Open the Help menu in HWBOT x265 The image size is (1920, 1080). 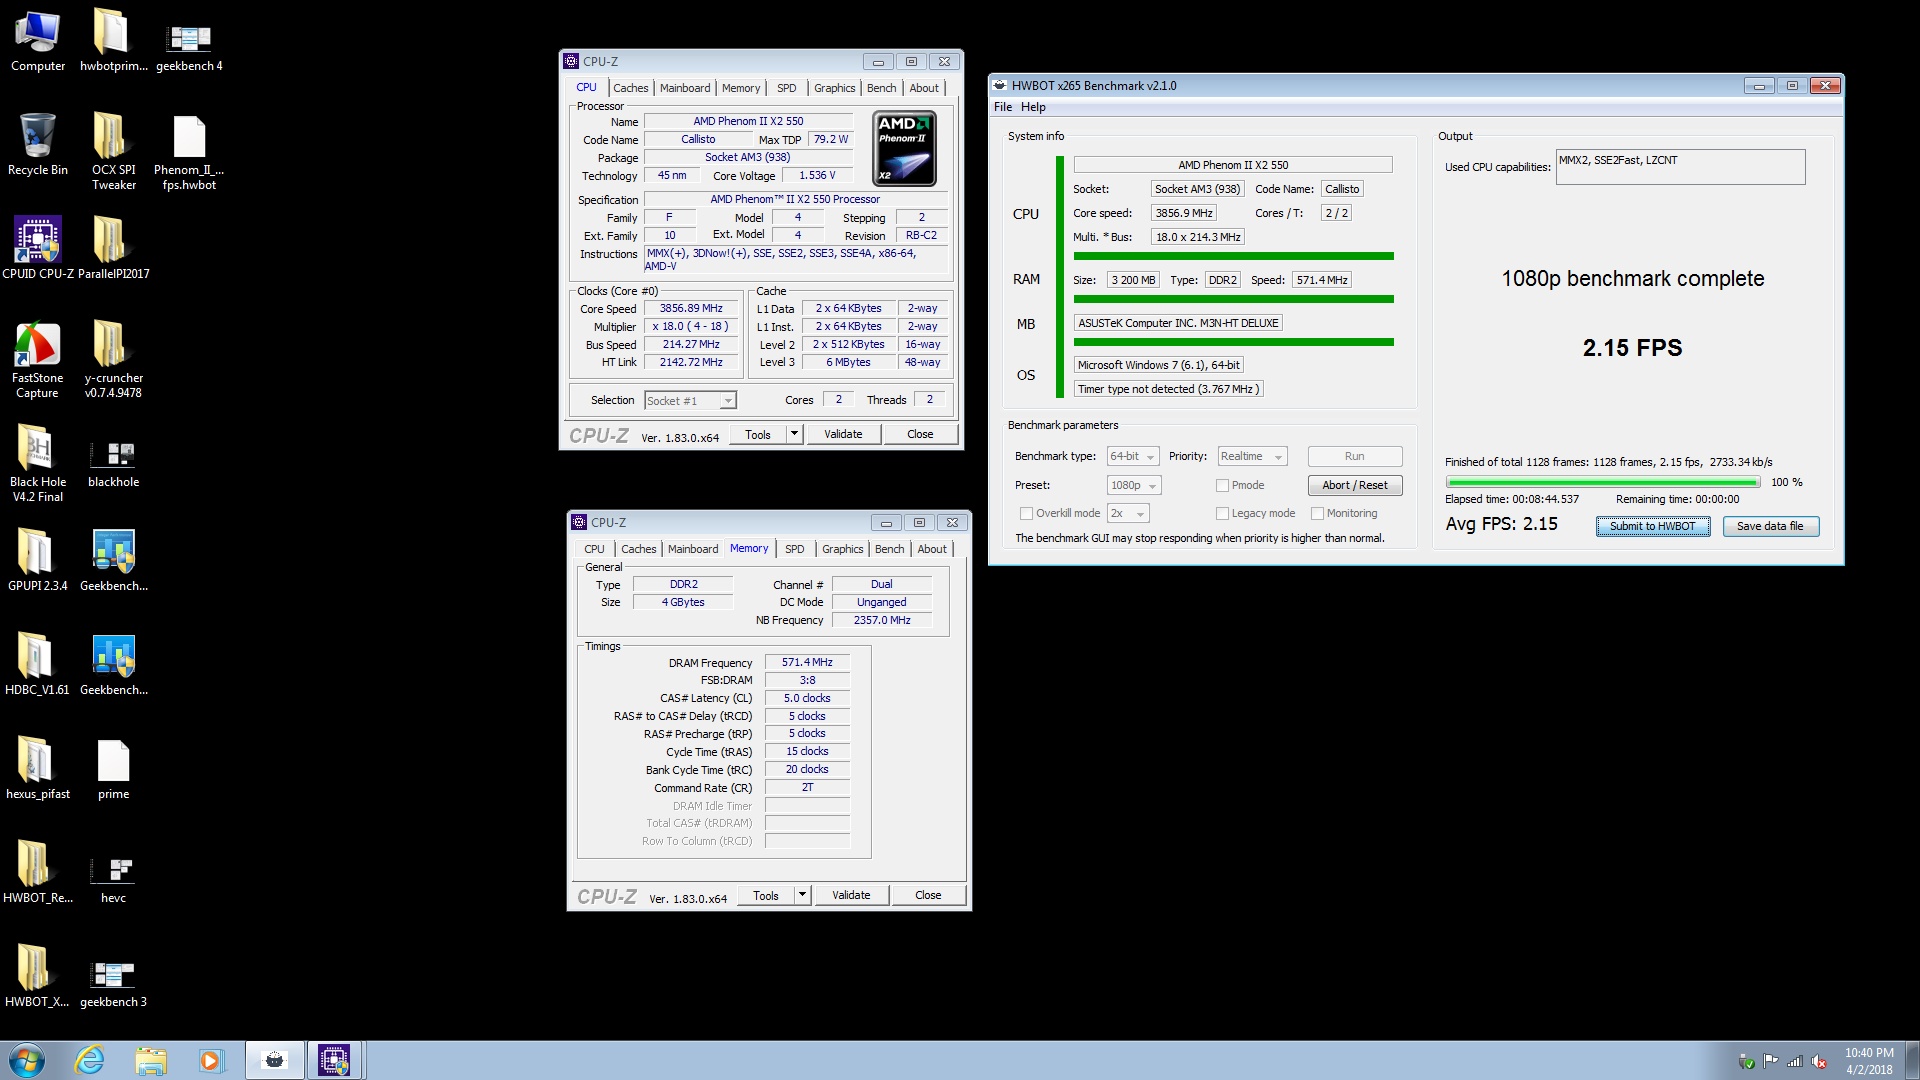coord(1033,108)
